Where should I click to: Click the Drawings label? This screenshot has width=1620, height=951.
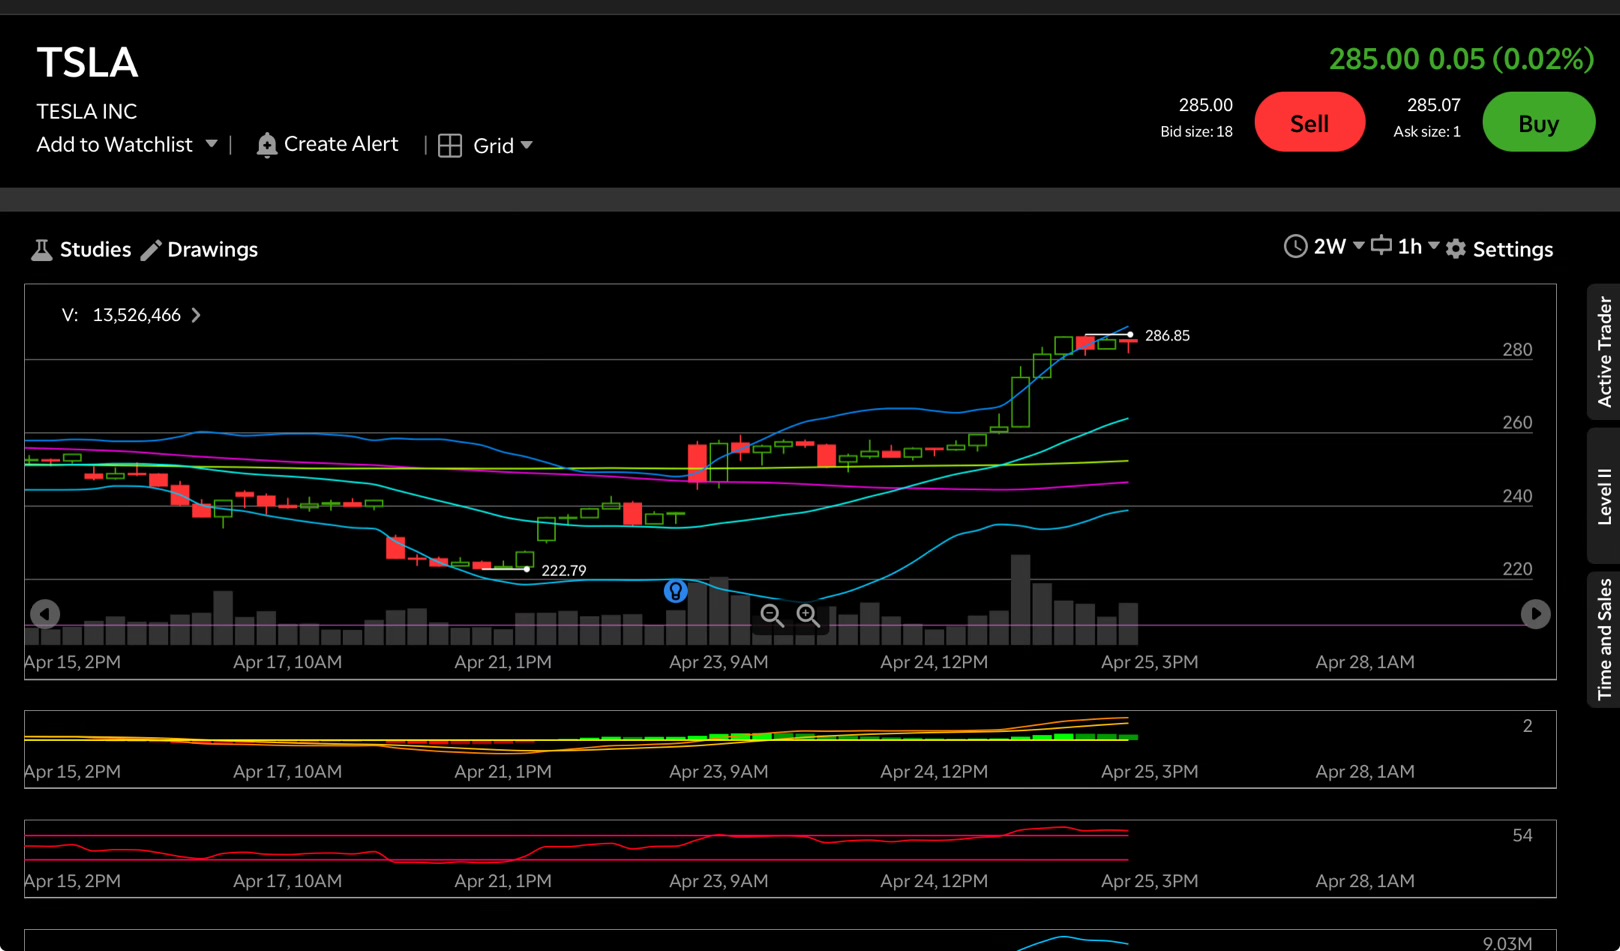pyautogui.click(x=212, y=250)
